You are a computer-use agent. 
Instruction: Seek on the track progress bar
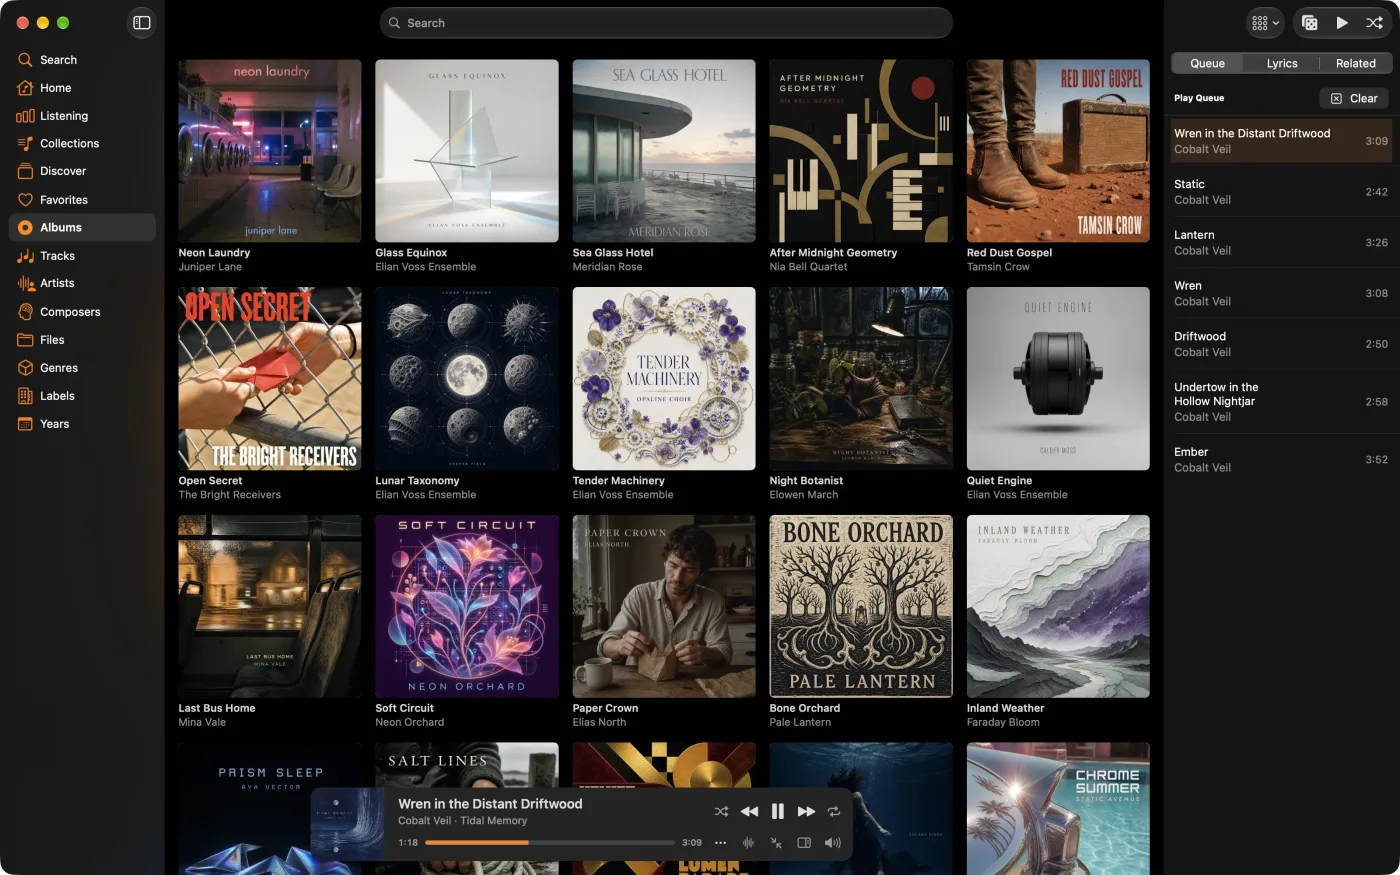pos(550,843)
